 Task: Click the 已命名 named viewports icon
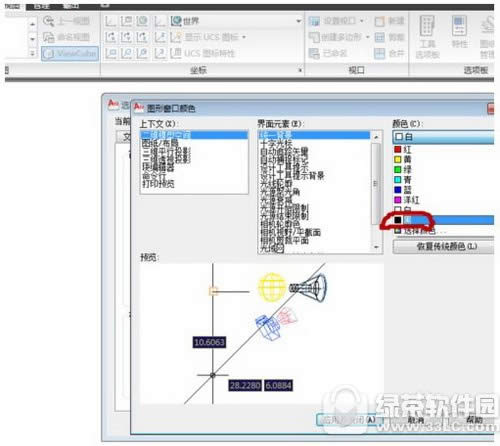point(314,53)
